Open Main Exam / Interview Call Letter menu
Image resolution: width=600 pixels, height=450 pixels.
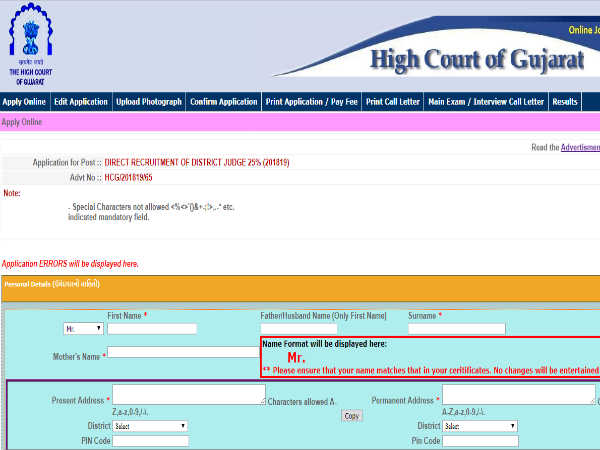486,102
